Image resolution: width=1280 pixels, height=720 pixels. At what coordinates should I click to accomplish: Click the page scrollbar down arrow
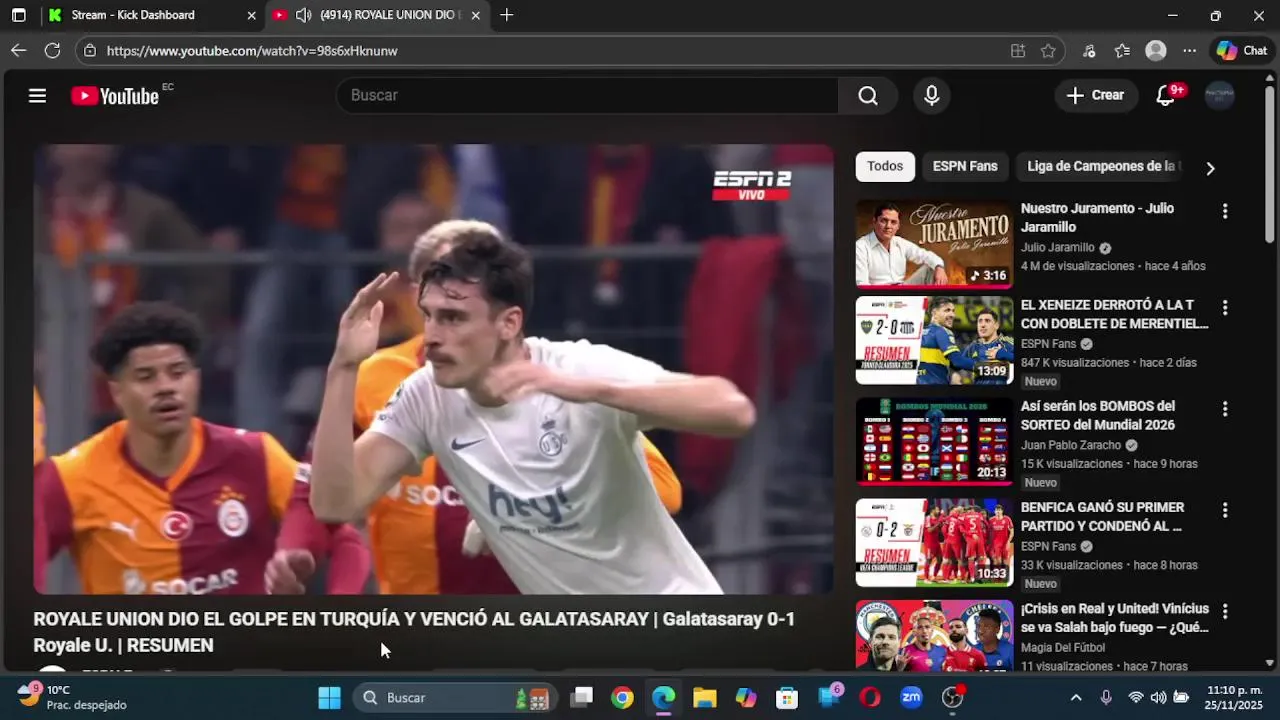[x=1270, y=662]
